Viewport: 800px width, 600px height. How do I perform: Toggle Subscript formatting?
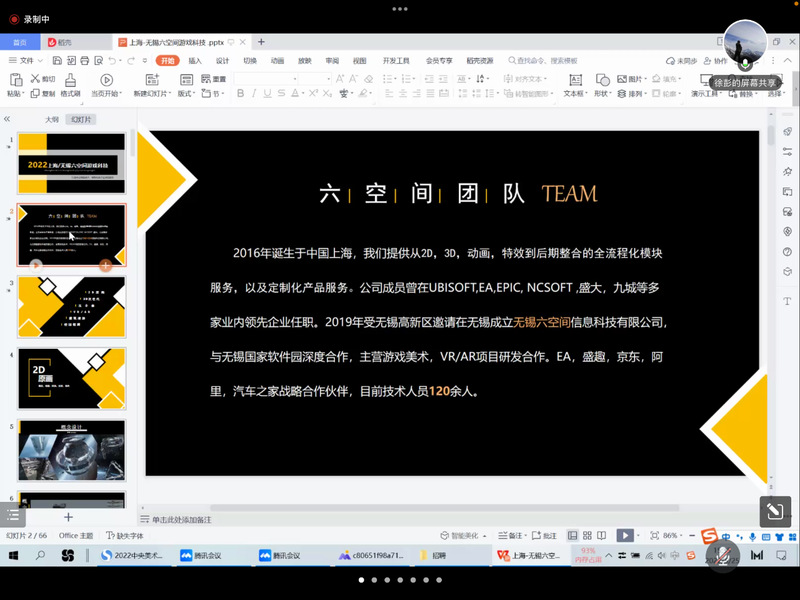tap(328, 93)
